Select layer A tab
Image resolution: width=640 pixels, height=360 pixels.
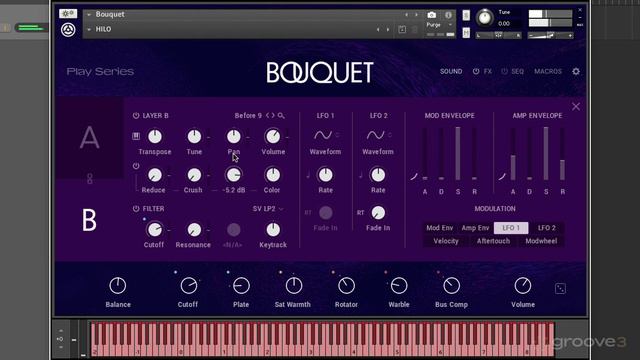[89, 138]
